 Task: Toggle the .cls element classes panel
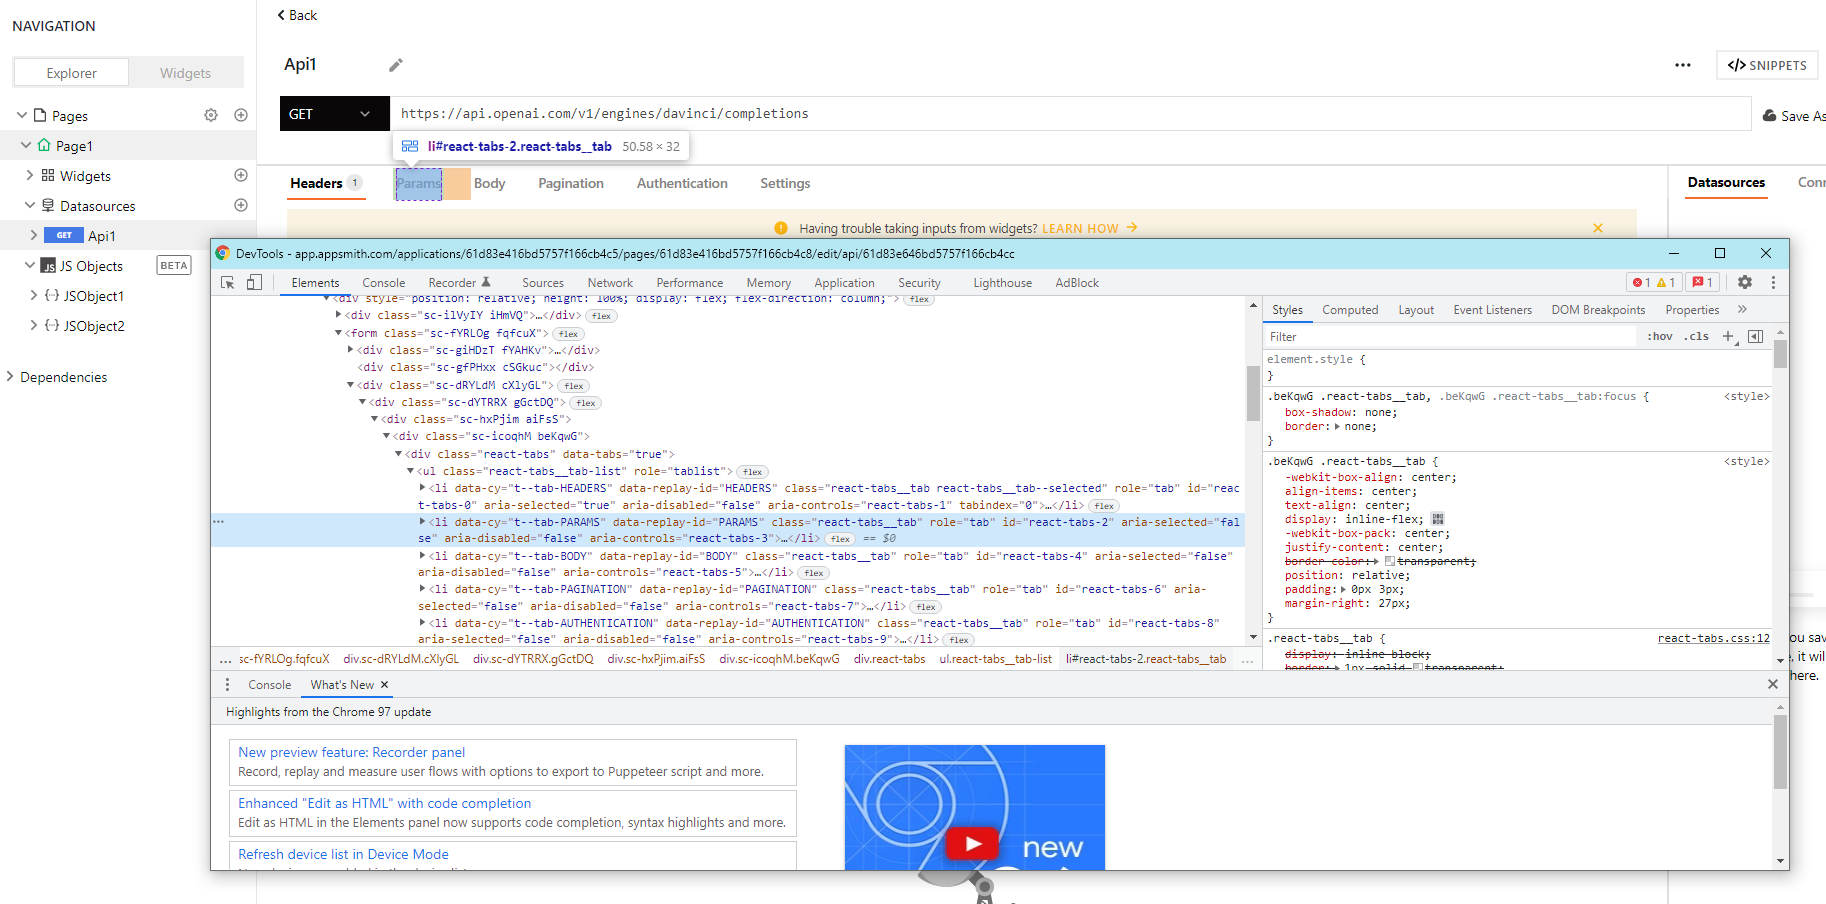tap(1696, 337)
